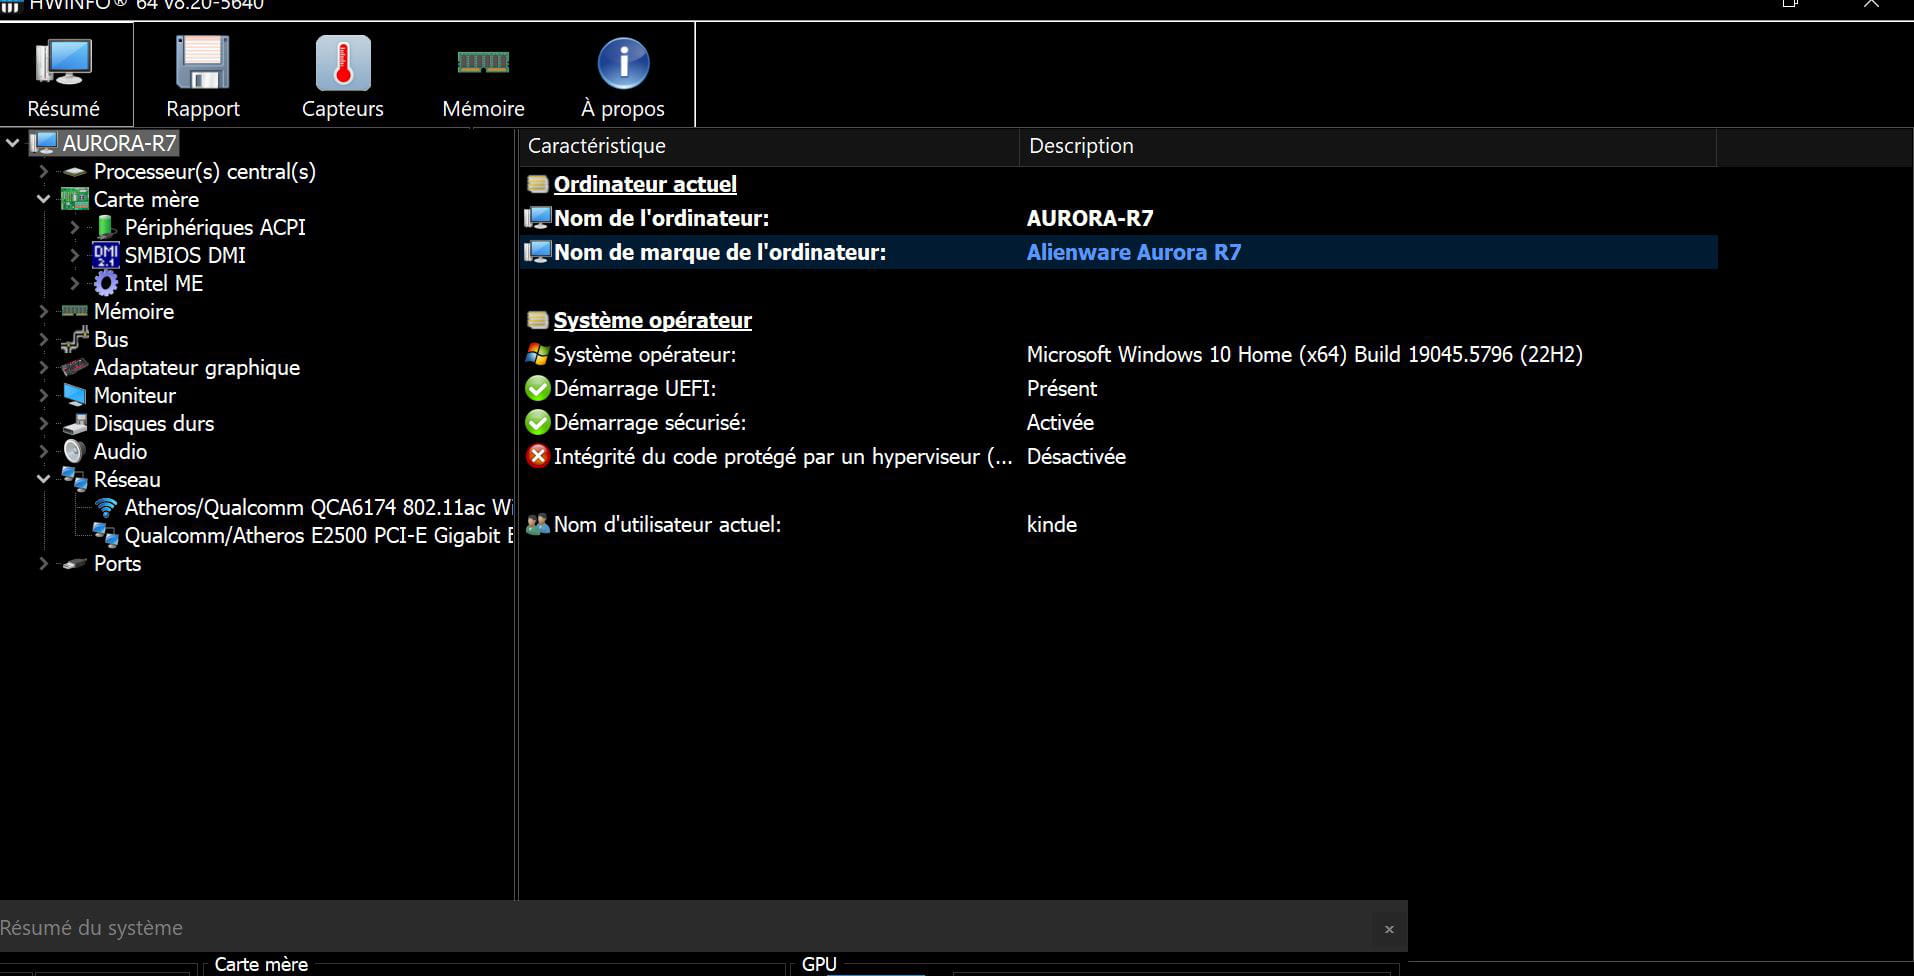The height and width of the screenshot is (976, 1914).
Task: Select the Nom de l'ordinateur row
Action: click(x=1119, y=218)
